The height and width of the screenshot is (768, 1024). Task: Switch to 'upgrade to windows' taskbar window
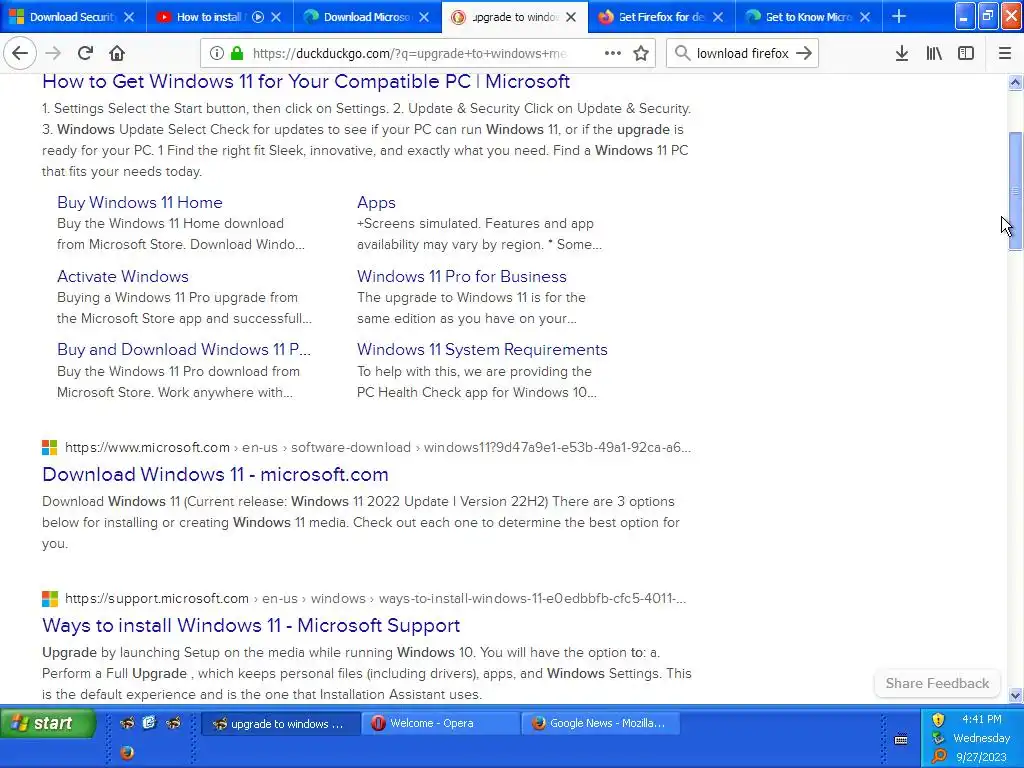tap(281, 724)
